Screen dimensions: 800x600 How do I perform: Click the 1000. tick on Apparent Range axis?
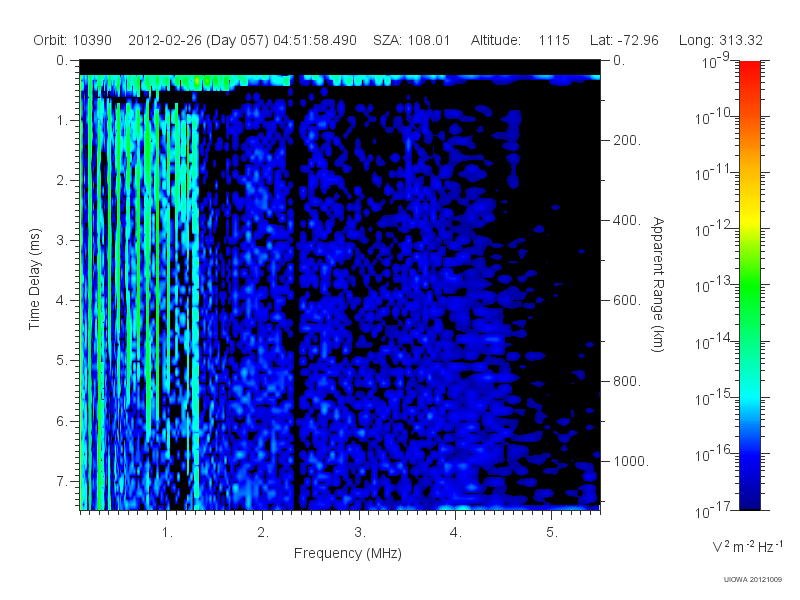click(x=631, y=461)
